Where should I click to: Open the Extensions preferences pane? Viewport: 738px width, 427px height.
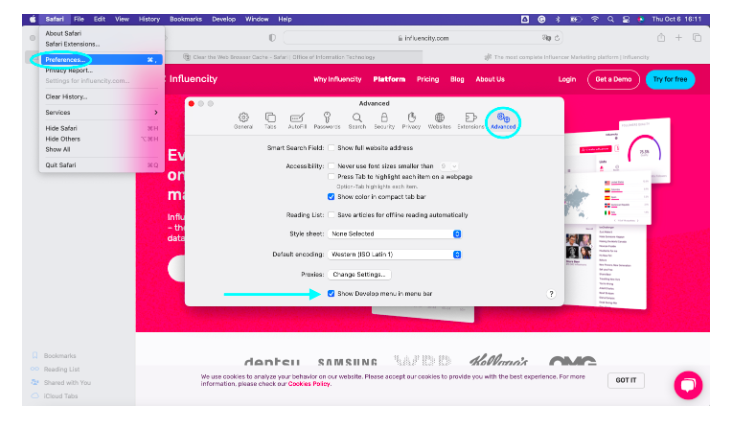470,121
